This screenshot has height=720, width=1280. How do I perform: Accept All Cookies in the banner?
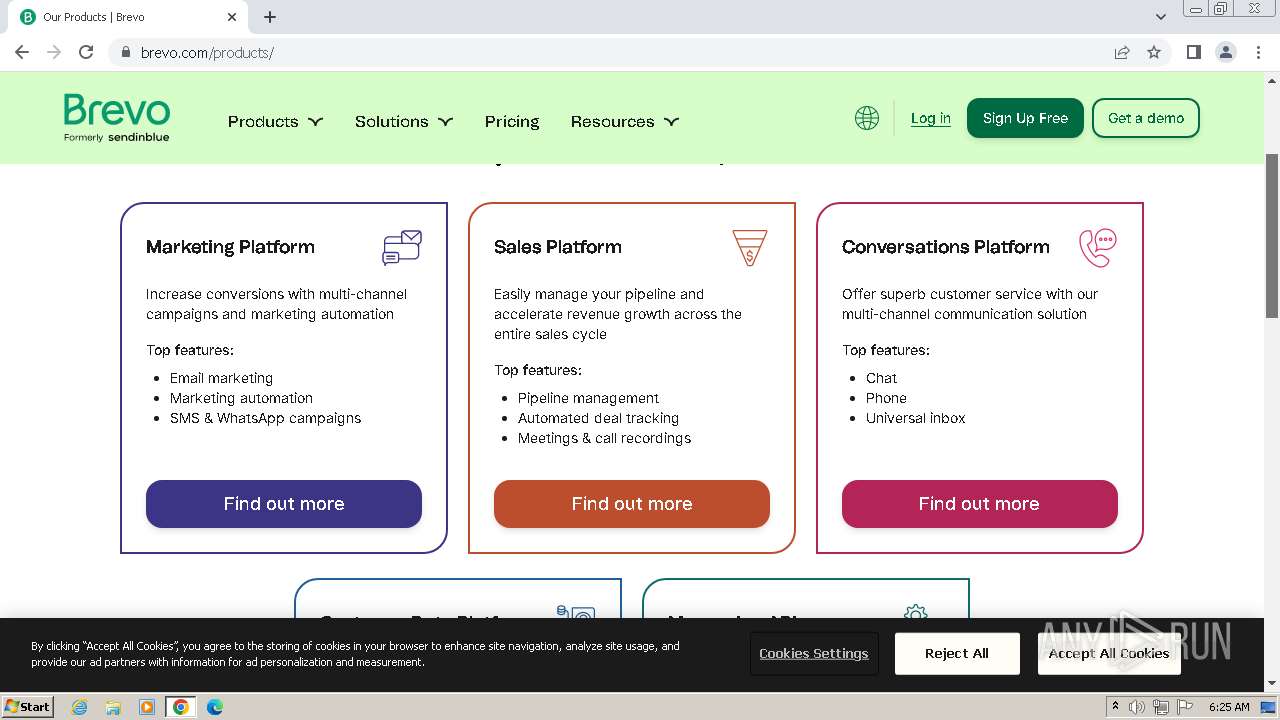(1108, 653)
